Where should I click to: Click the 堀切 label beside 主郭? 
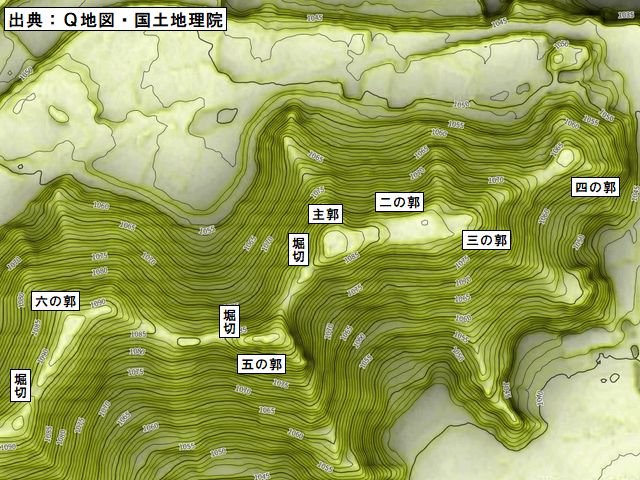click(x=298, y=250)
